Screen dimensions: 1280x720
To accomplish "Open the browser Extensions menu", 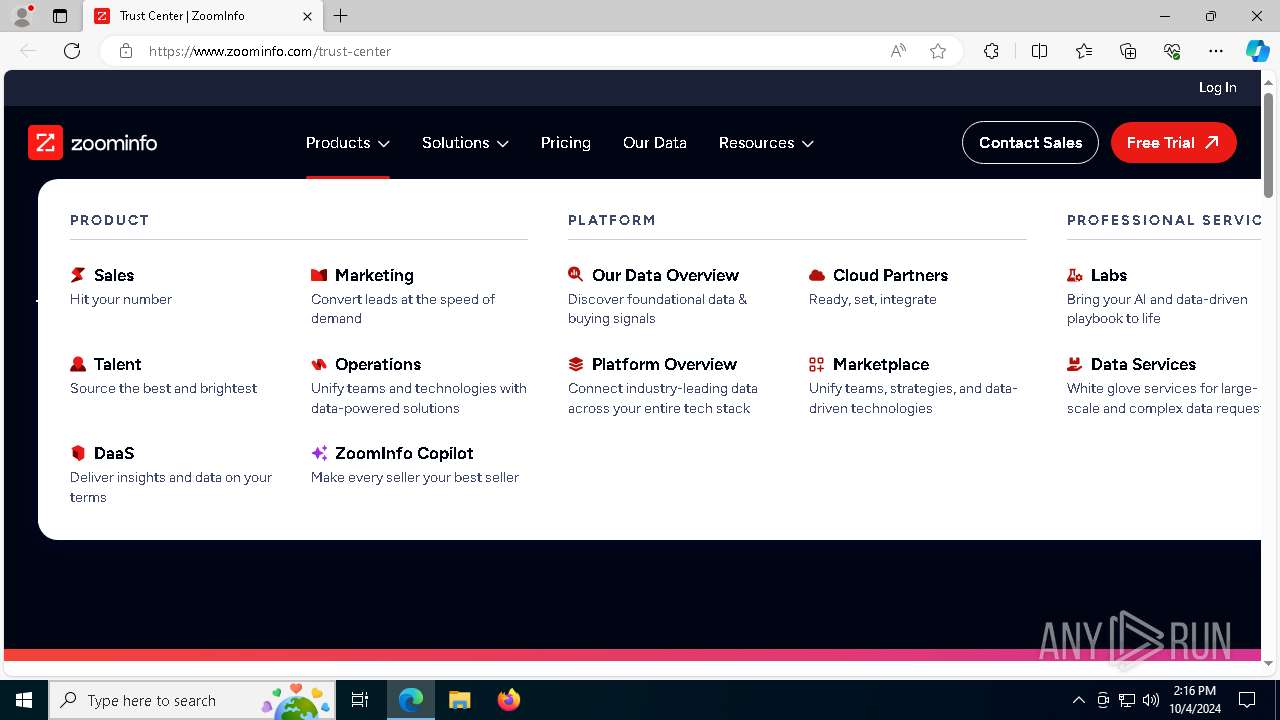I will [991, 51].
